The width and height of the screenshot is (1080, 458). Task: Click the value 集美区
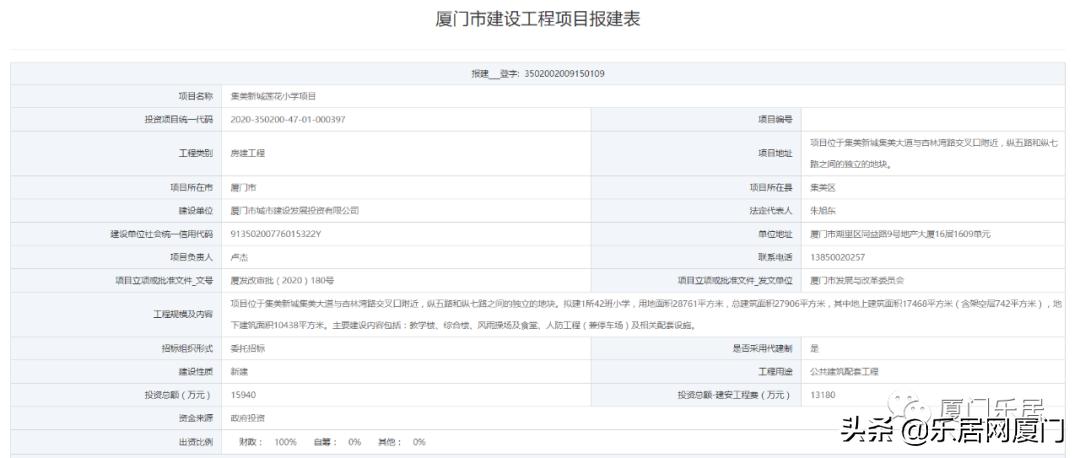point(823,187)
